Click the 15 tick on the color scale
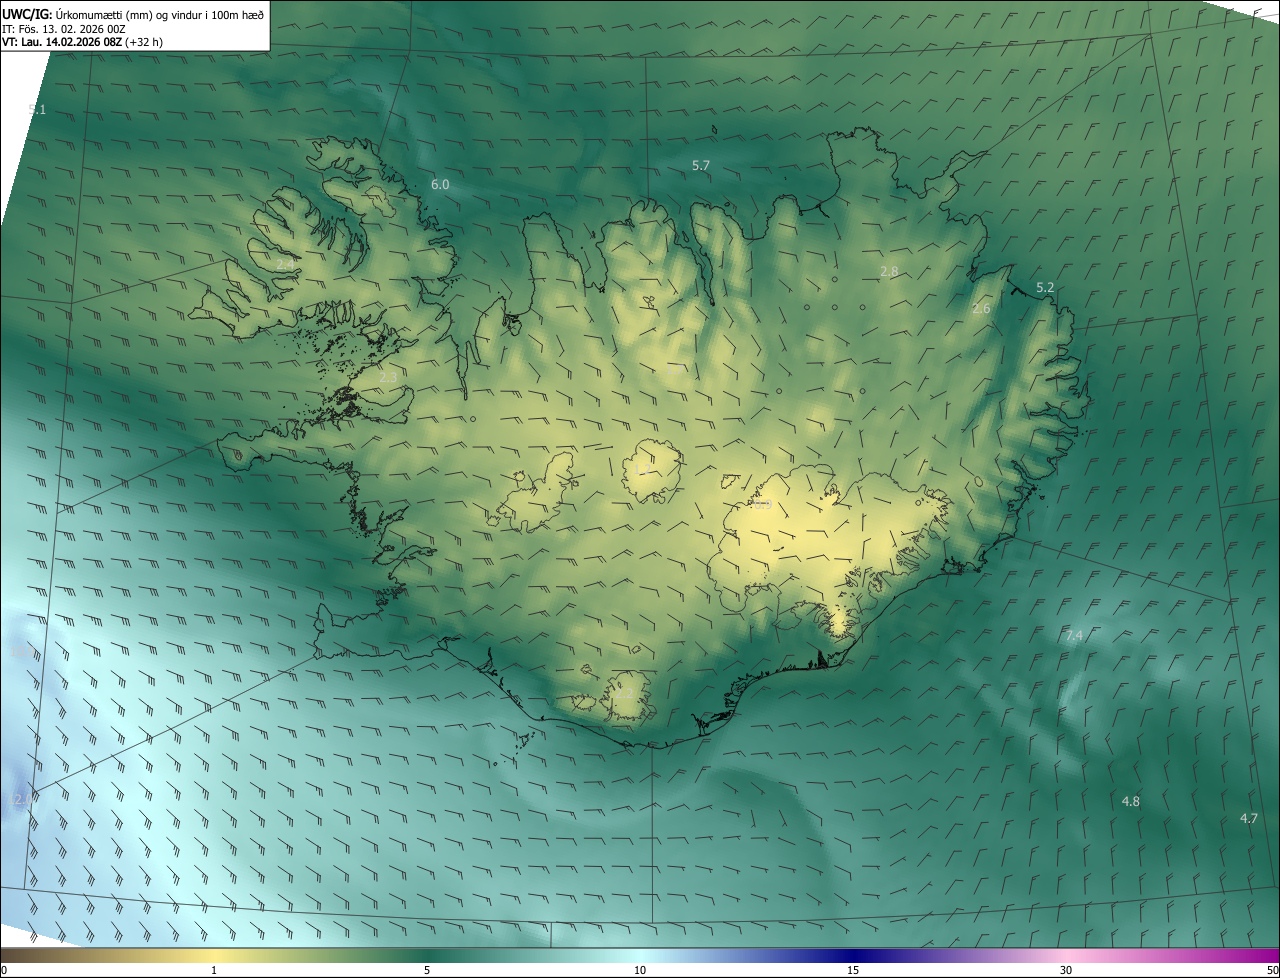The height and width of the screenshot is (978, 1280). tap(853, 970)
